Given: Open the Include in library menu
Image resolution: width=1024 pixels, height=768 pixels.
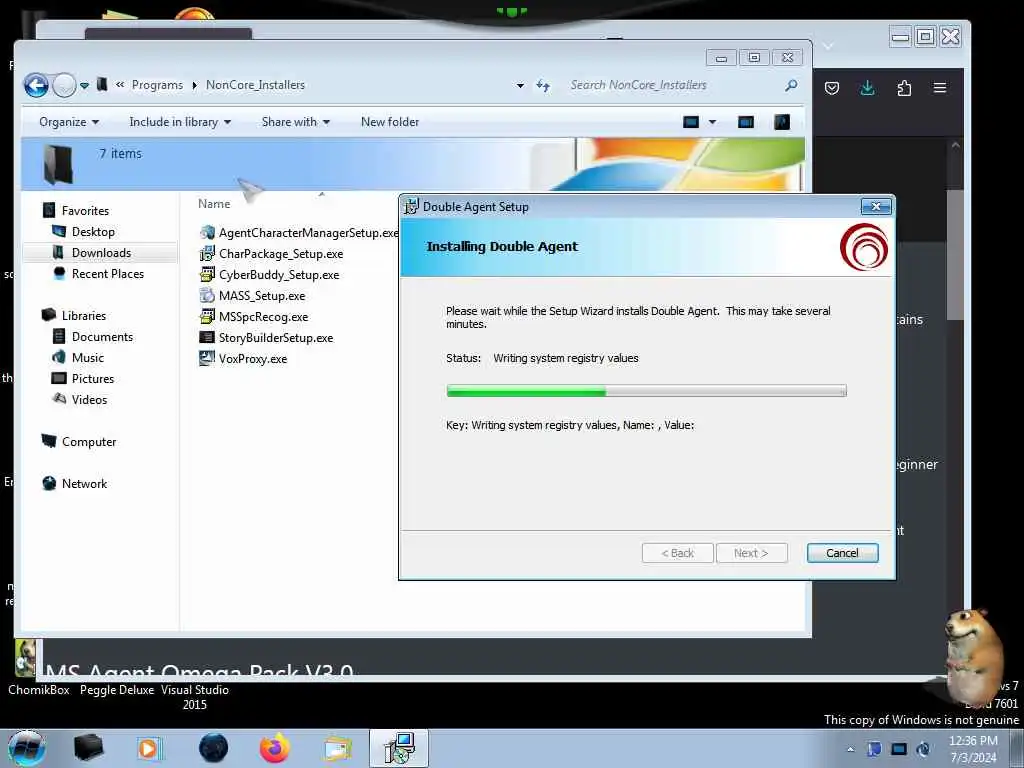Looking at the screenshot, I should 180,121.
